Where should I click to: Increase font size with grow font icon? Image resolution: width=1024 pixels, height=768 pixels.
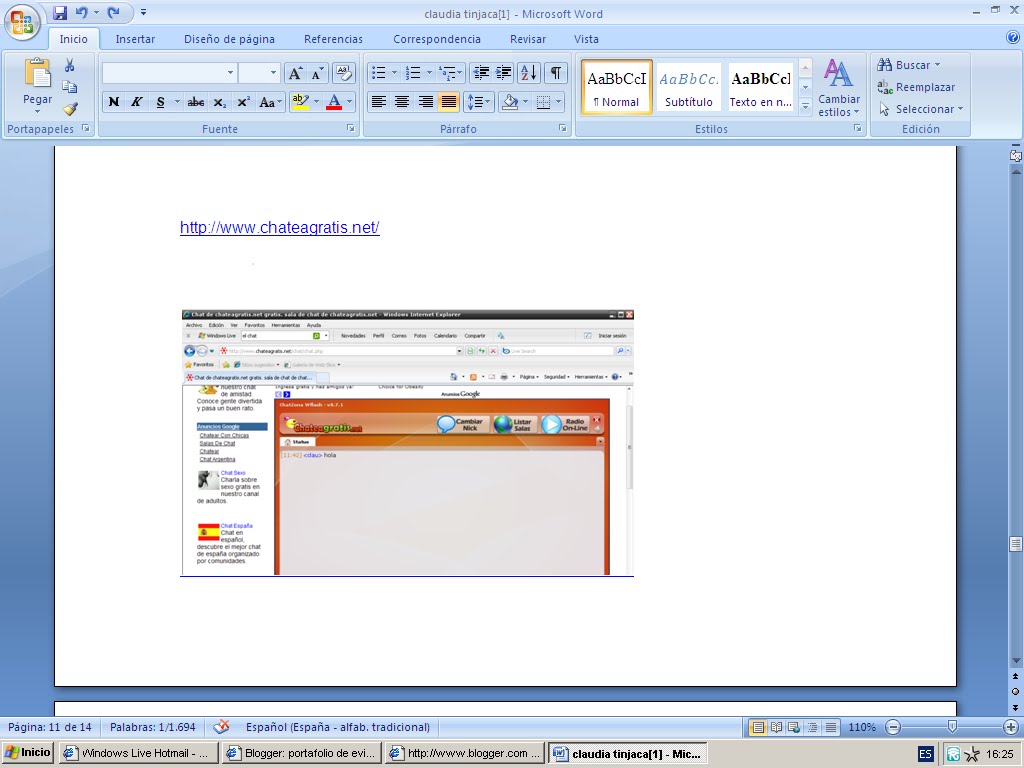tap(295, 73)
